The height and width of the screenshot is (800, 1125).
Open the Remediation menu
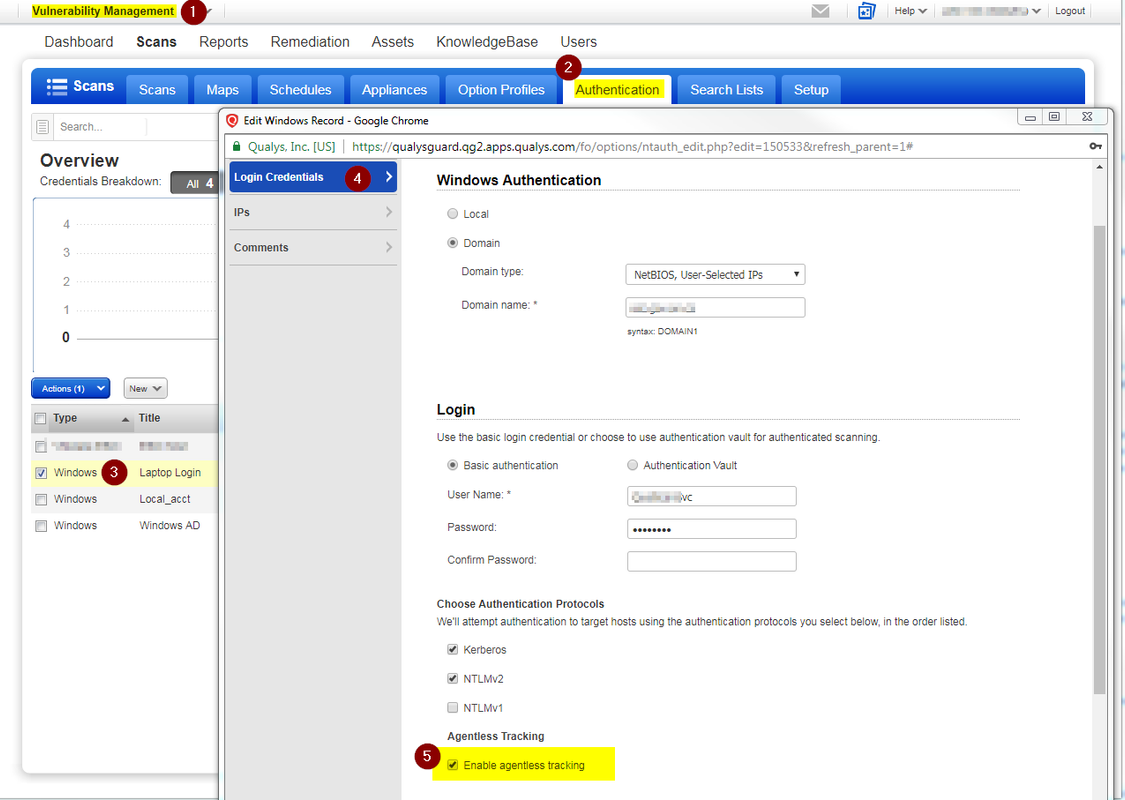(310, 42)
